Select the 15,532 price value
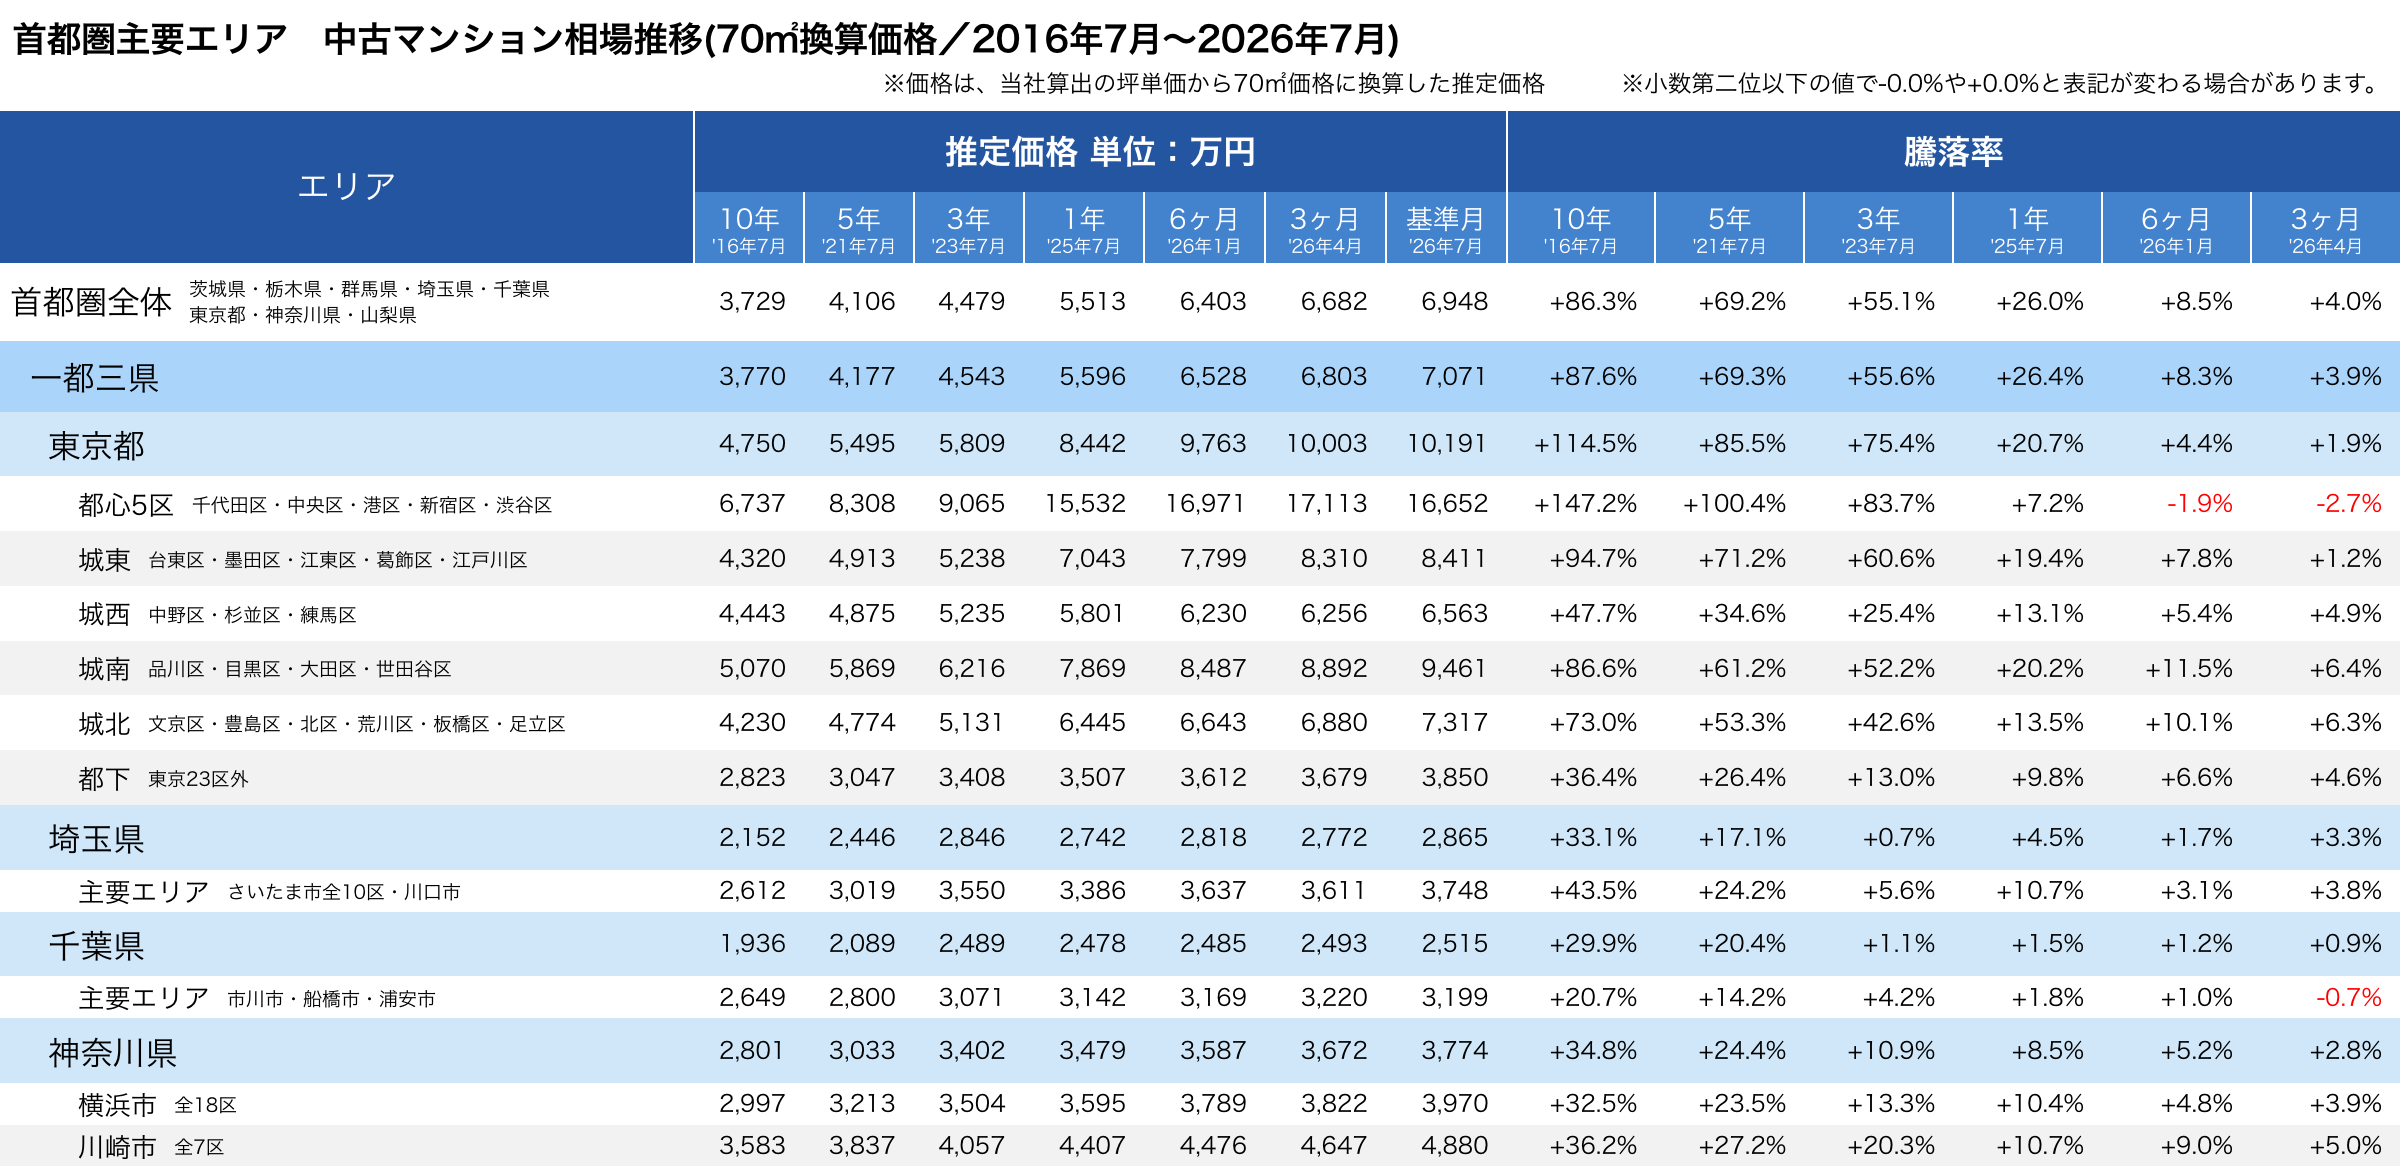The image size is (2400, 1166). point(1085,504)
